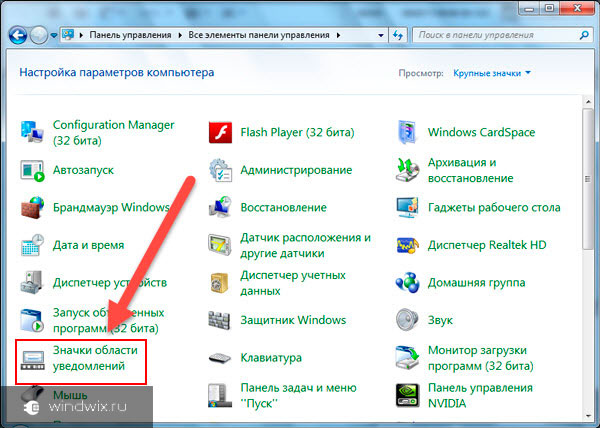This screenshot has width=600, height=428.
Task: Click the Диспетчер учетных данных safe icon
Action: point(220,283)
